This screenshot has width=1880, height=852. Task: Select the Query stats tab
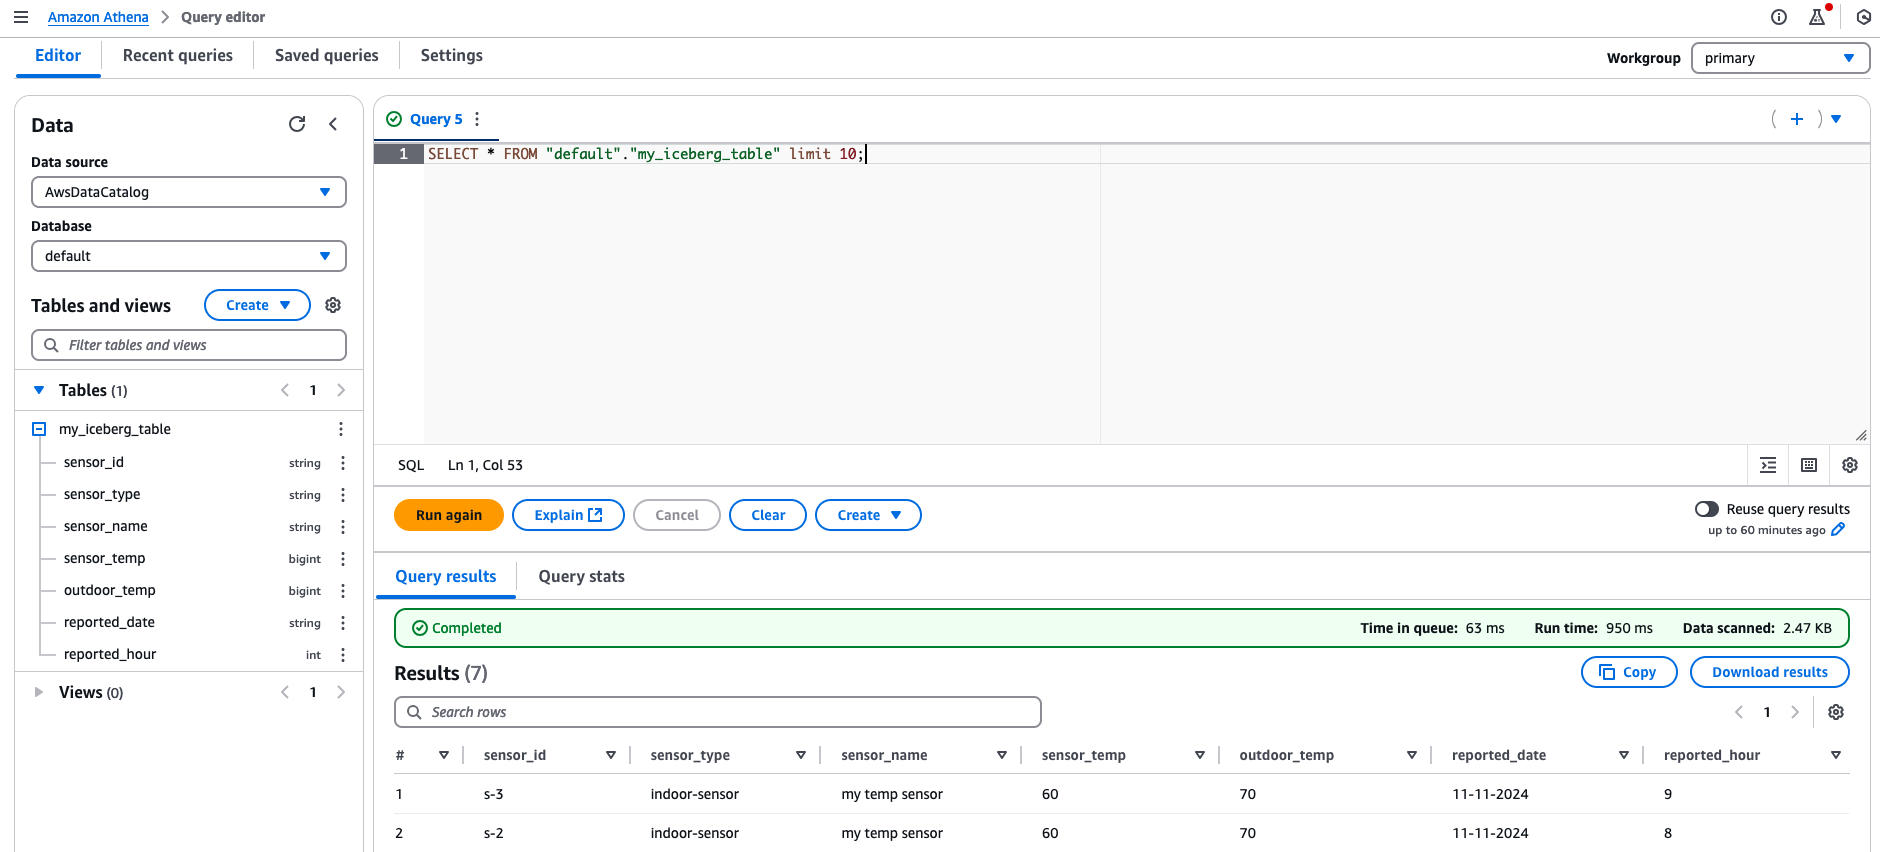point(582,576)
